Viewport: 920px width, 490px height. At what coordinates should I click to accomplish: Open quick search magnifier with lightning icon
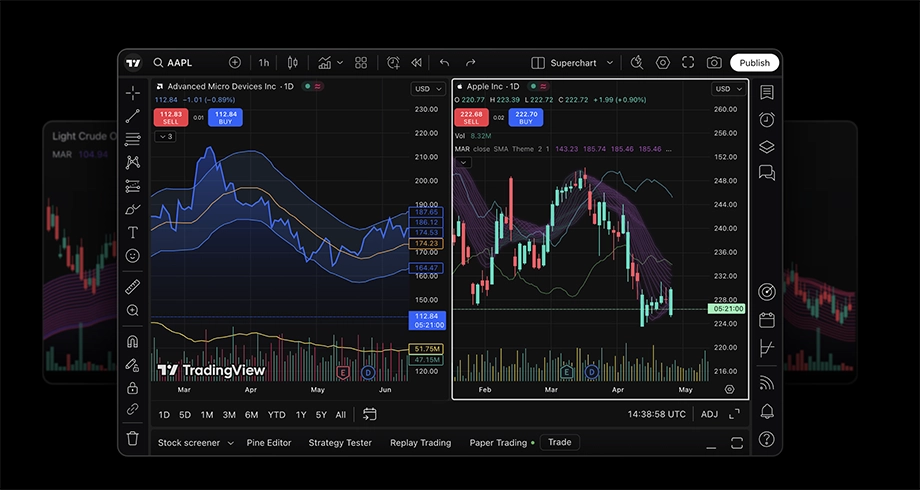coord(637,63)
